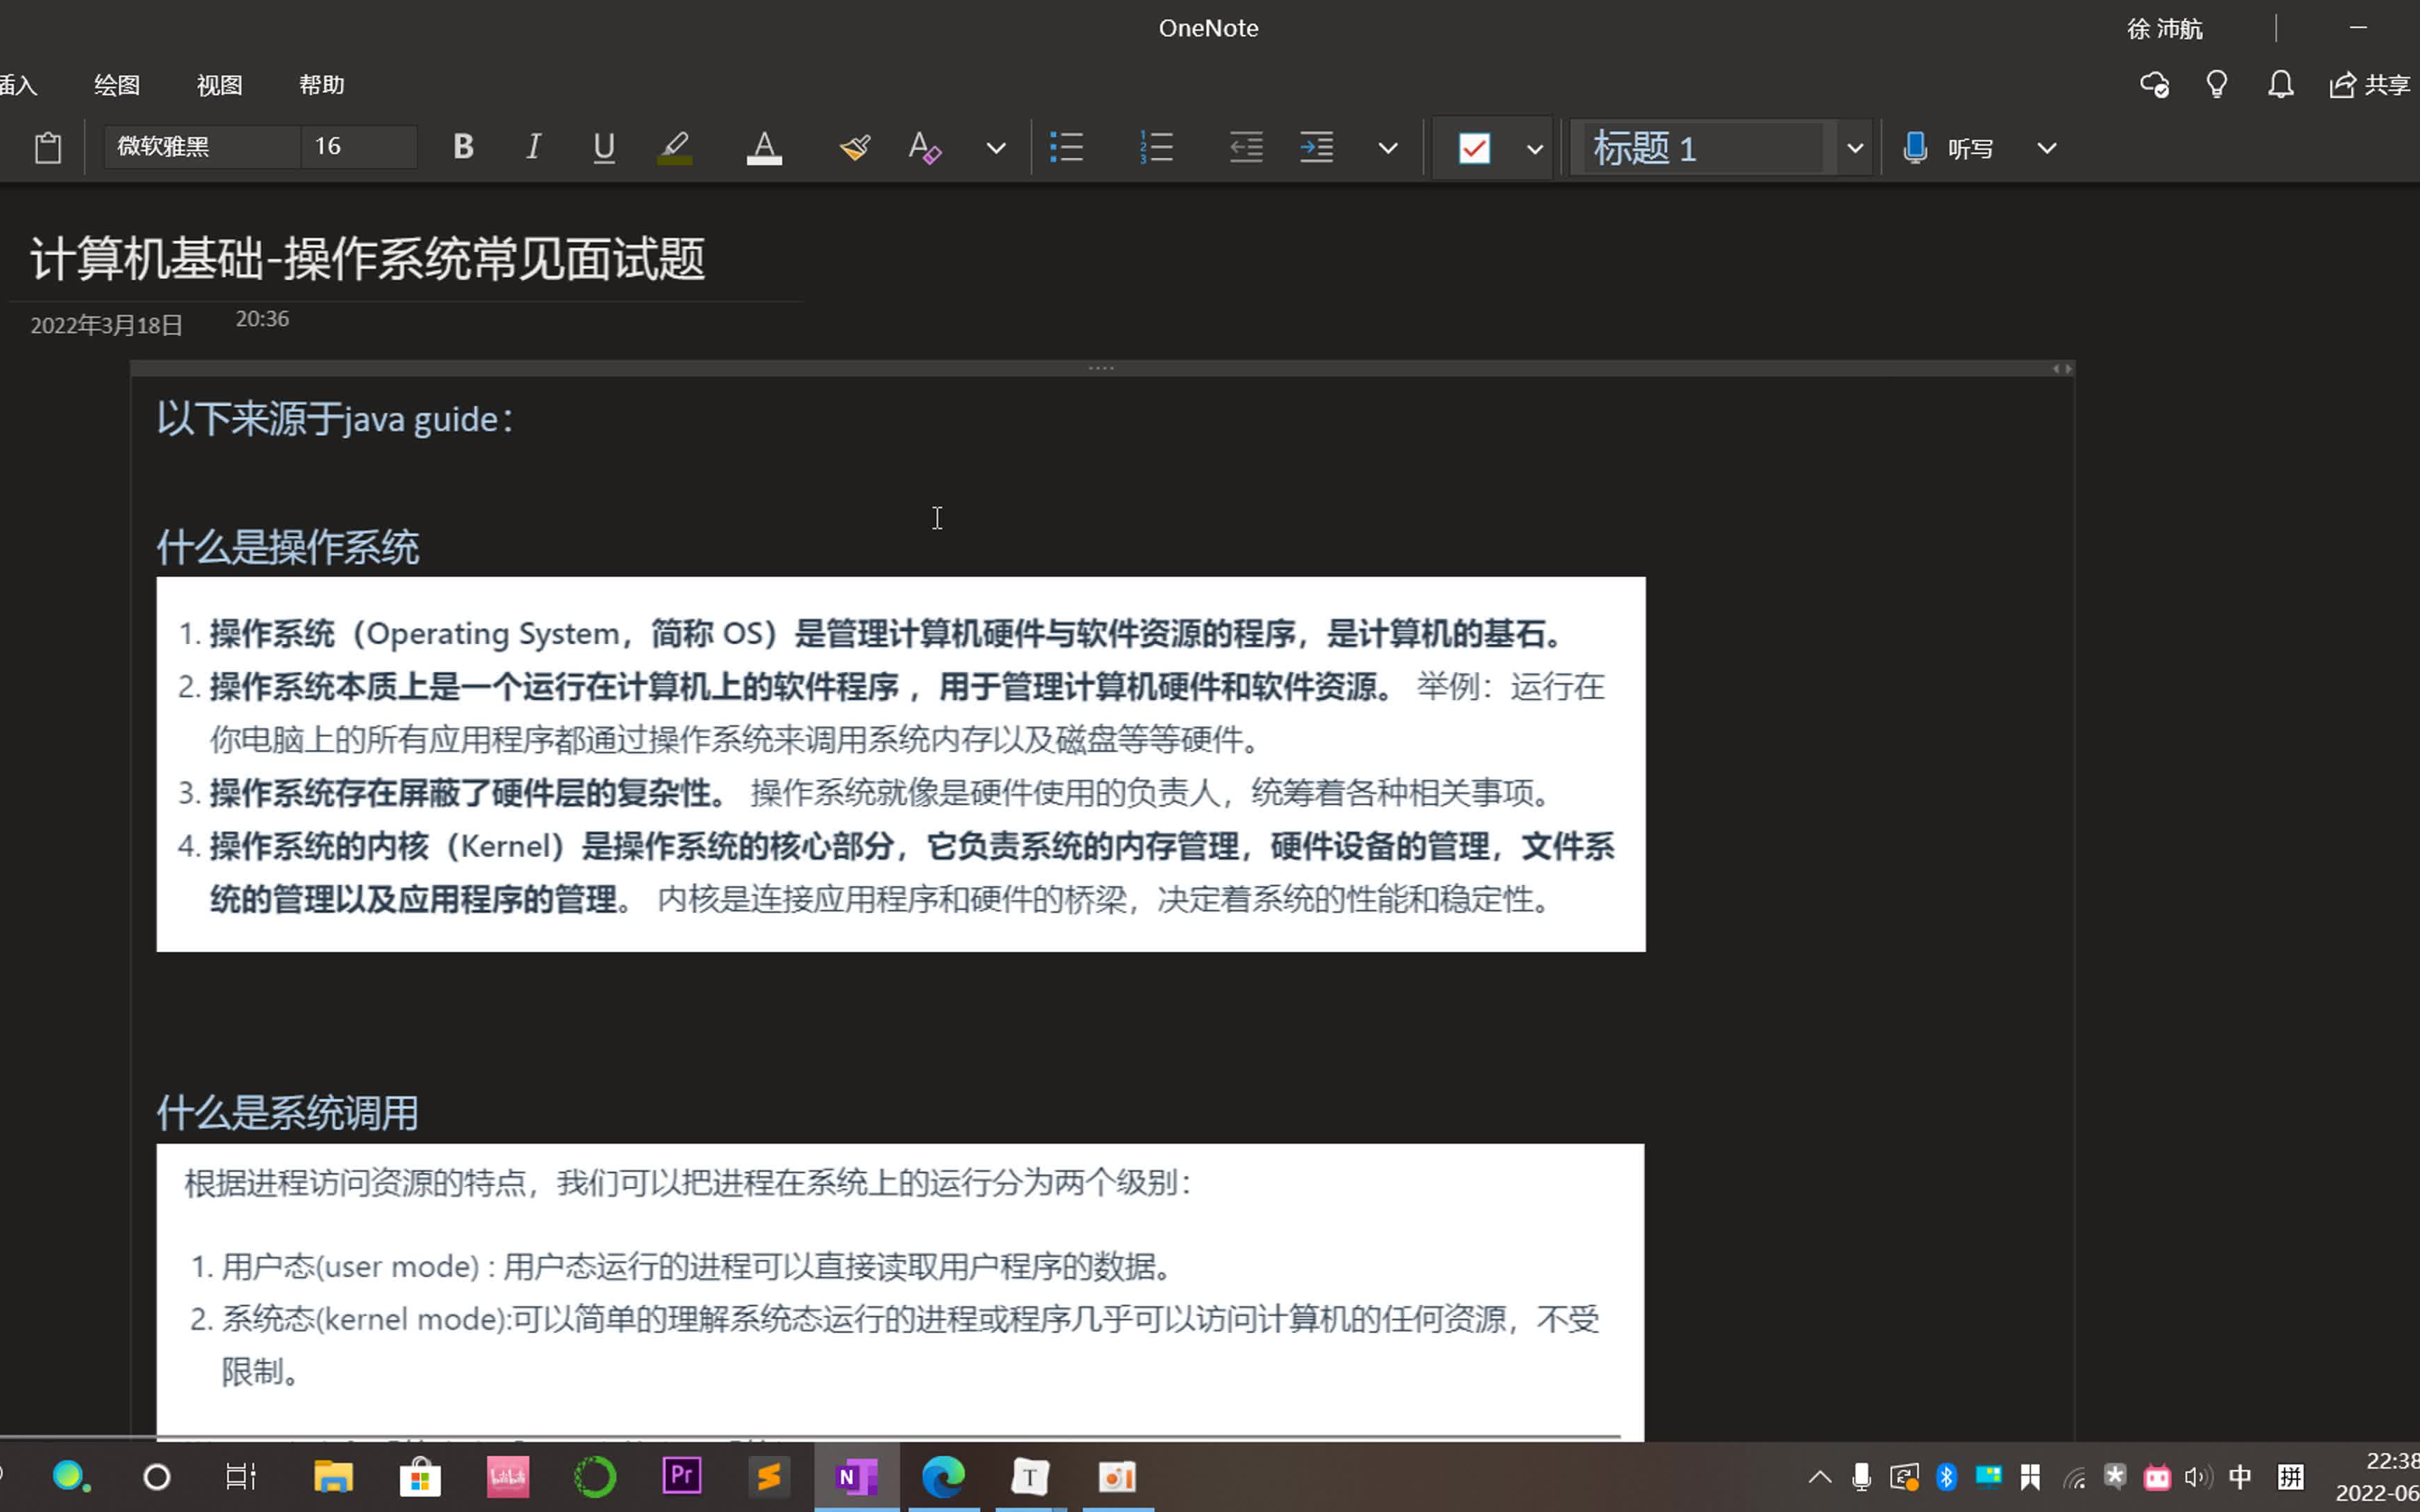Open the font color swatch
Image resolution: width=2420 pixels, height=1512 pixels.
click(763, 147)
